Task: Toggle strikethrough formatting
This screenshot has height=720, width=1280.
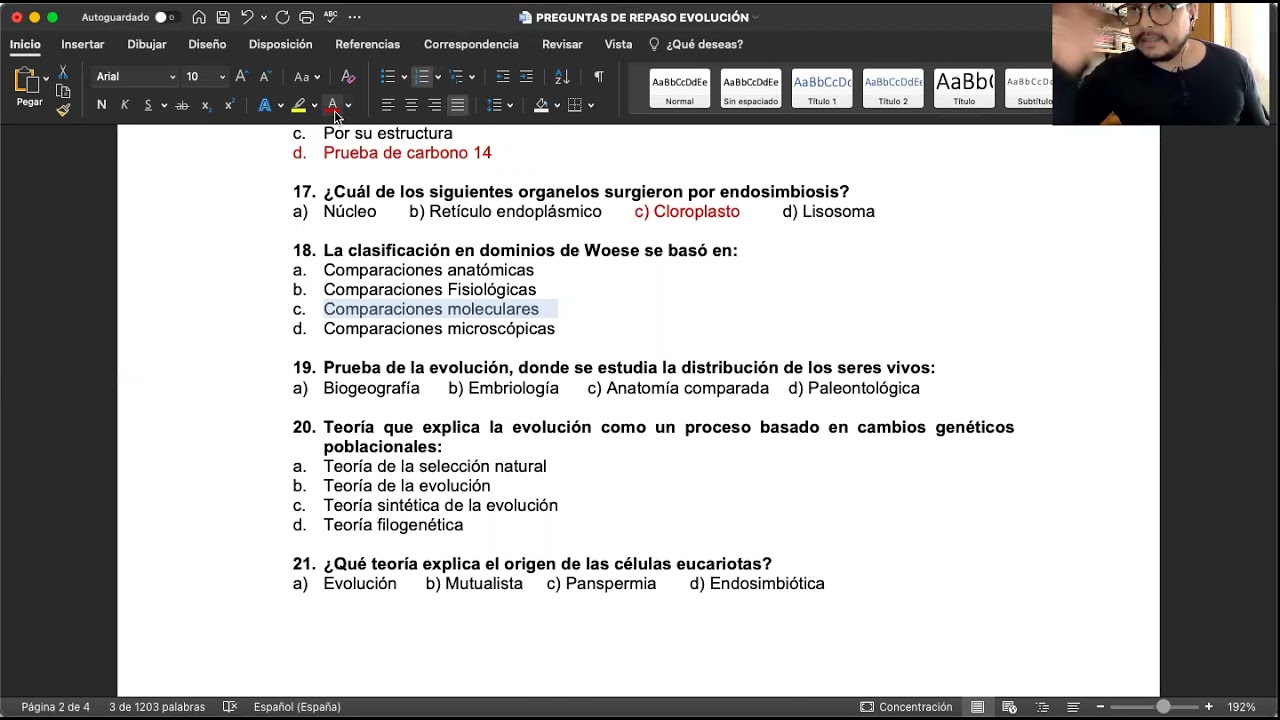Action: pos(182,105)
